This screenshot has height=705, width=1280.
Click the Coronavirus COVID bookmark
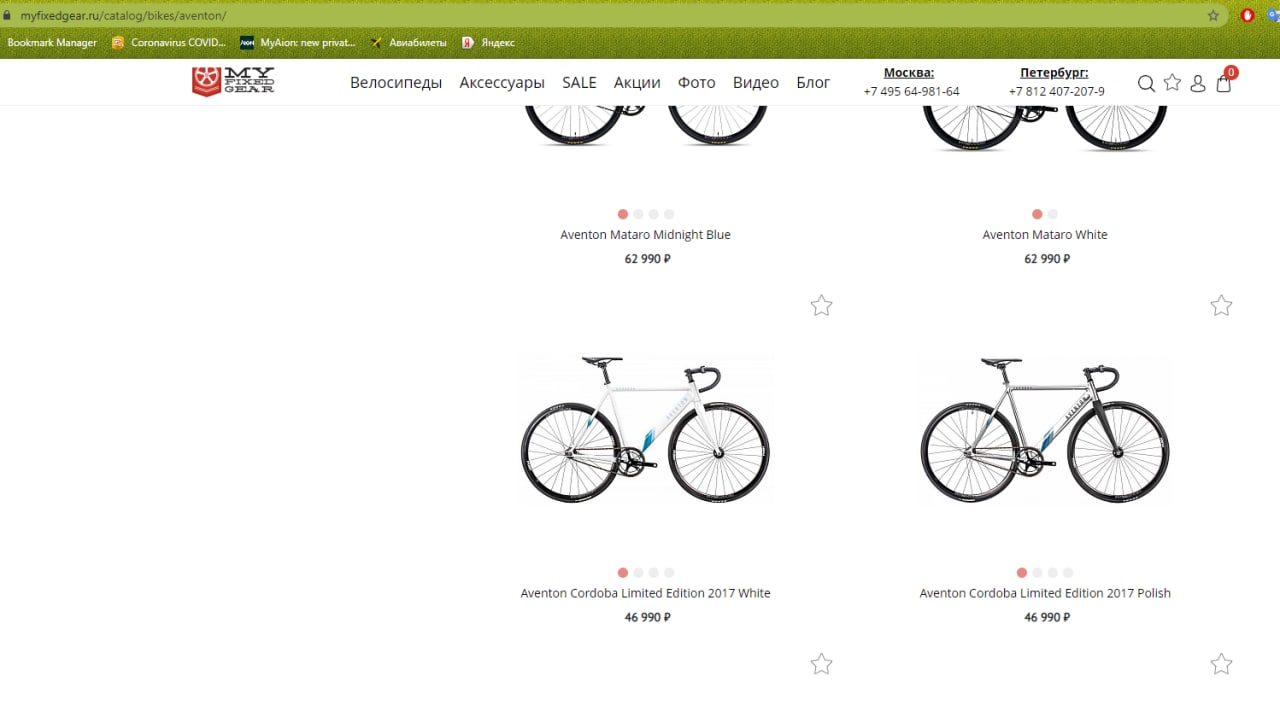(x=169, y=42)
